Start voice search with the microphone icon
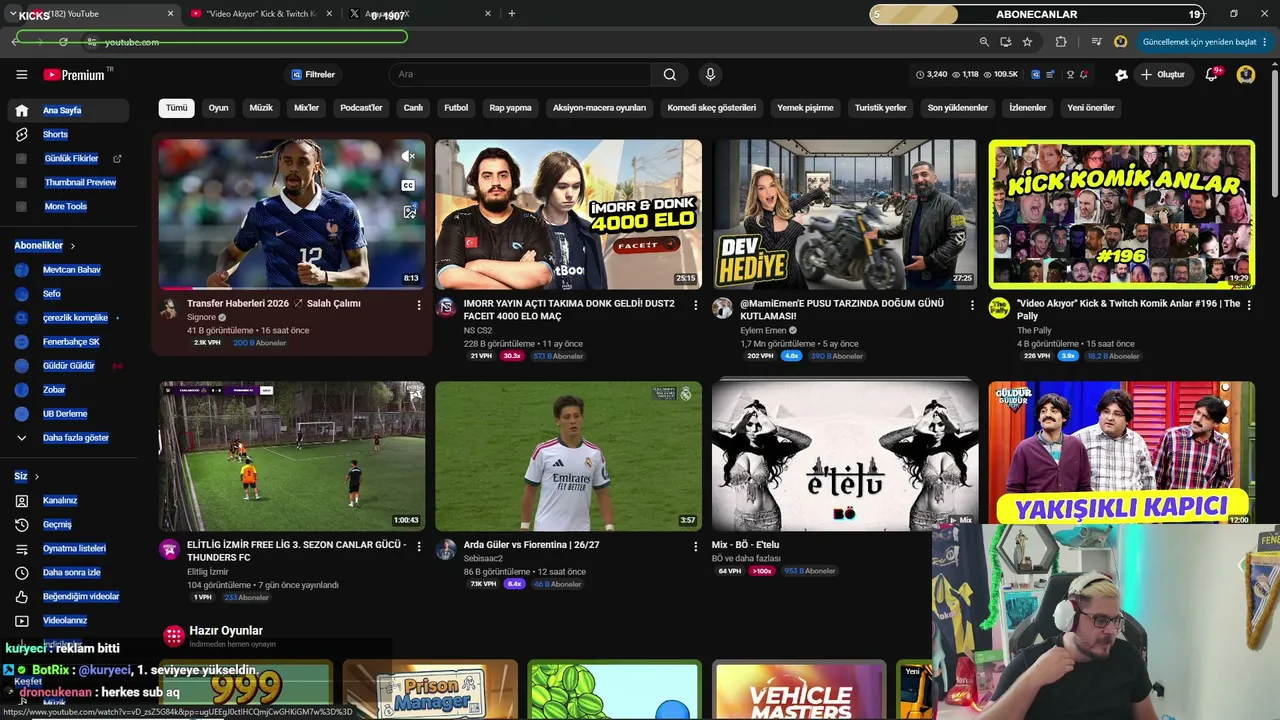 coord(710,74)
